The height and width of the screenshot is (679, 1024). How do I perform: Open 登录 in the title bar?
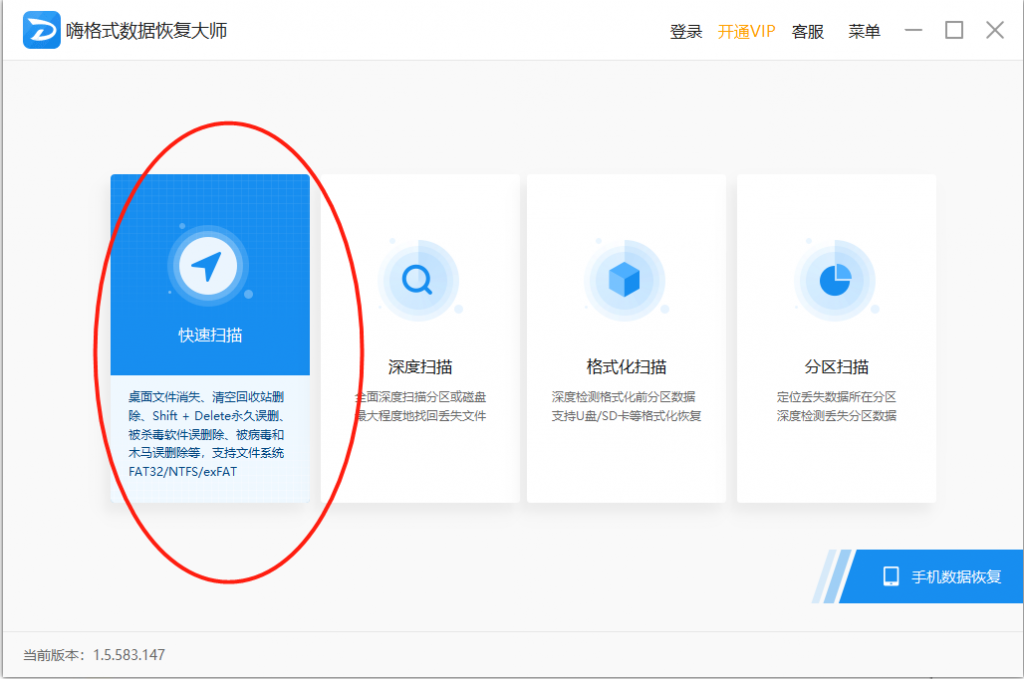tap(686, 31)
